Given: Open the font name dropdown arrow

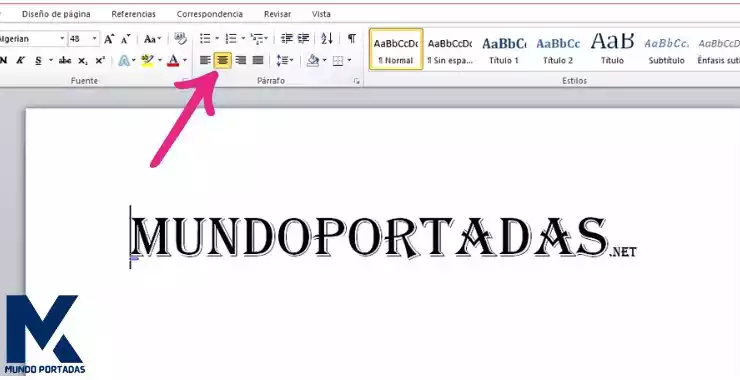Looking at the screenshot, I should (x=62, y=39).
